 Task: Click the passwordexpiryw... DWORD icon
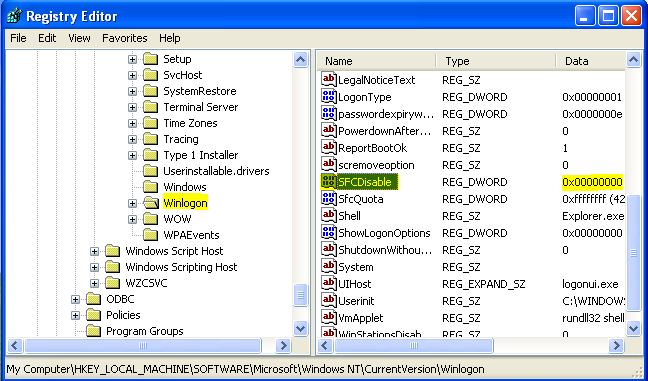tap(329, 113)
